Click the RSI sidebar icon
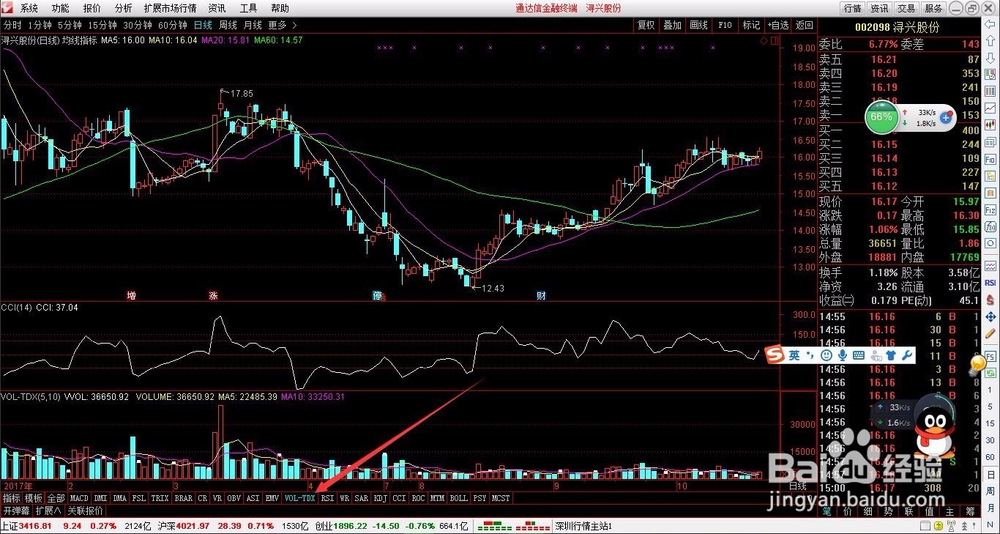 click(x=990, y=281)
